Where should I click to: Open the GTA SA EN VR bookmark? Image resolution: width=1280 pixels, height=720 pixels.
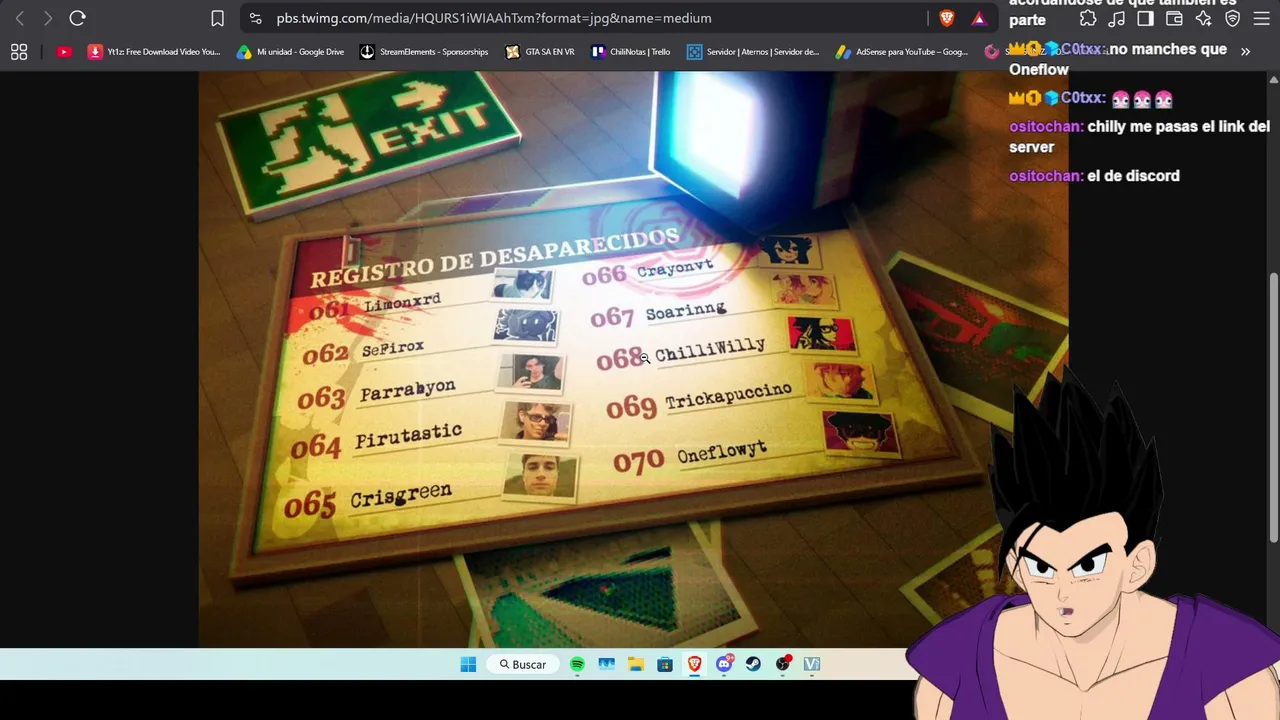click(x=540, y=52)
